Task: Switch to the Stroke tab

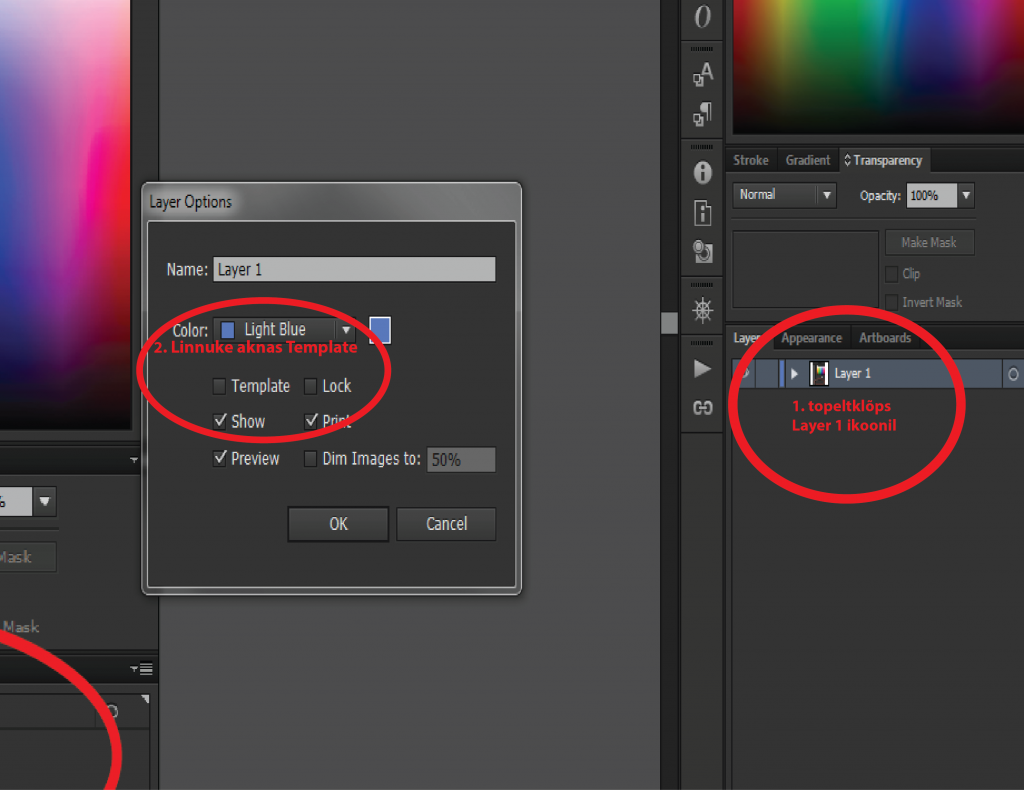Action: (x=750, y=161)
